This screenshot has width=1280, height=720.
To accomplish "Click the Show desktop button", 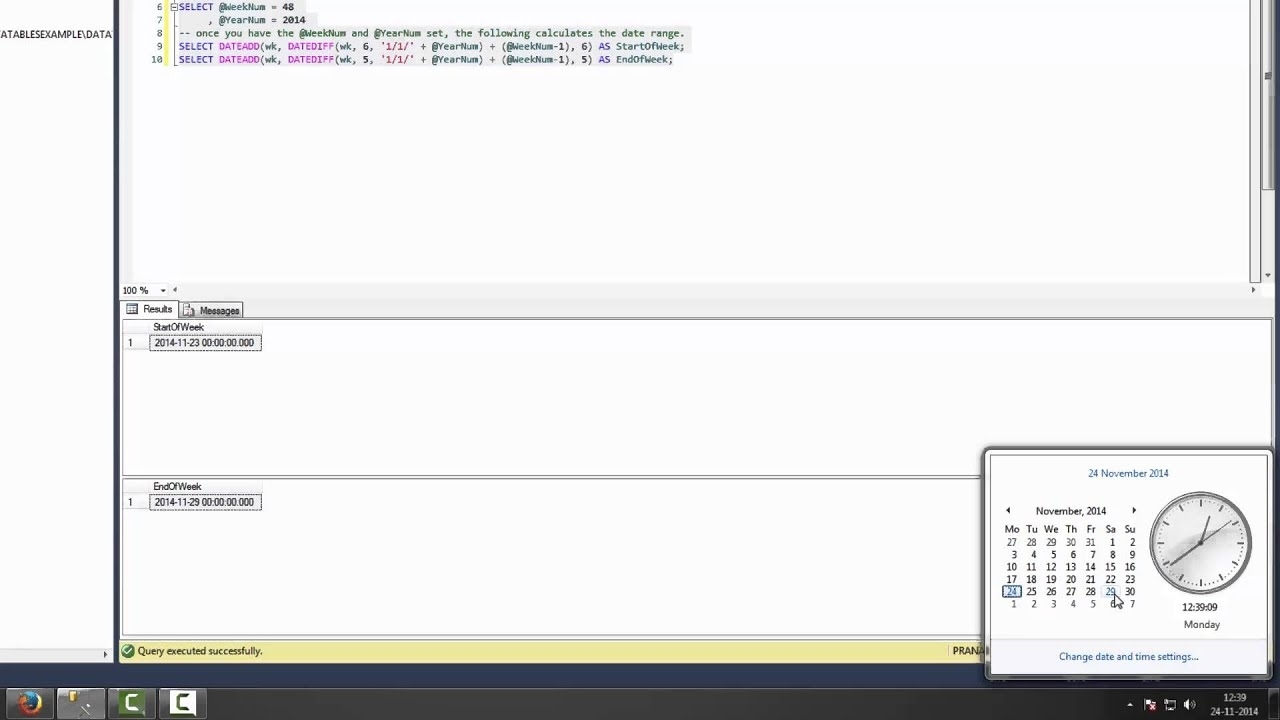I will (x=1273, y=704).
